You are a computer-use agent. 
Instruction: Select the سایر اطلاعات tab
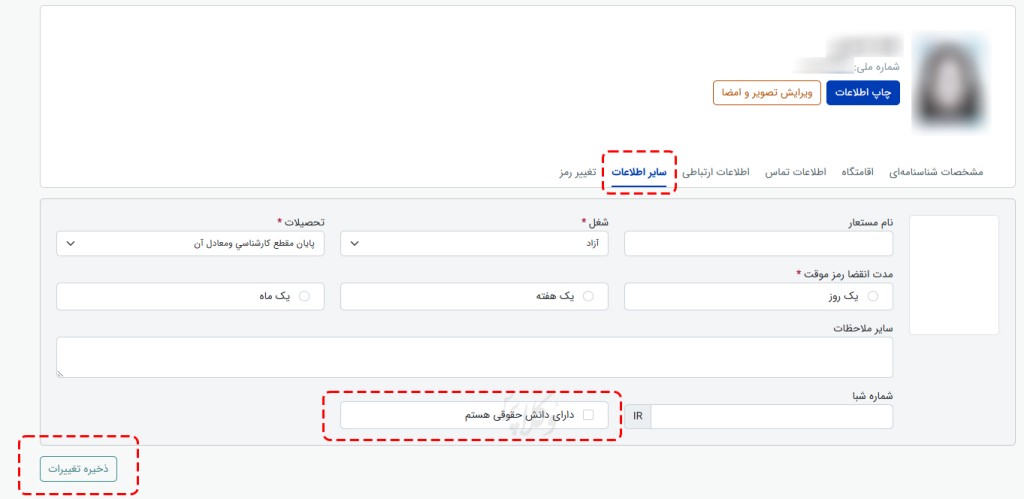(x=639, y=172)
